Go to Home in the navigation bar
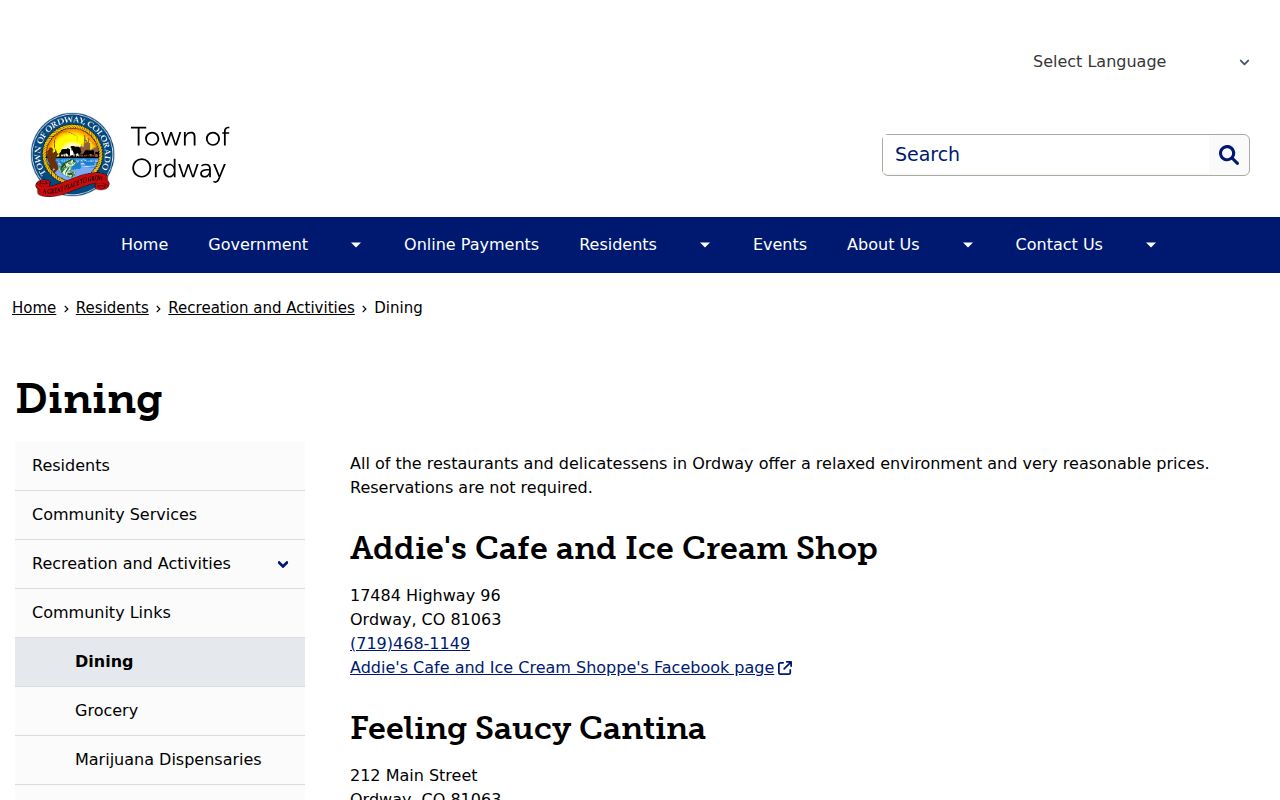This screenshot has height=800, width=1280. tap(145, 245)
